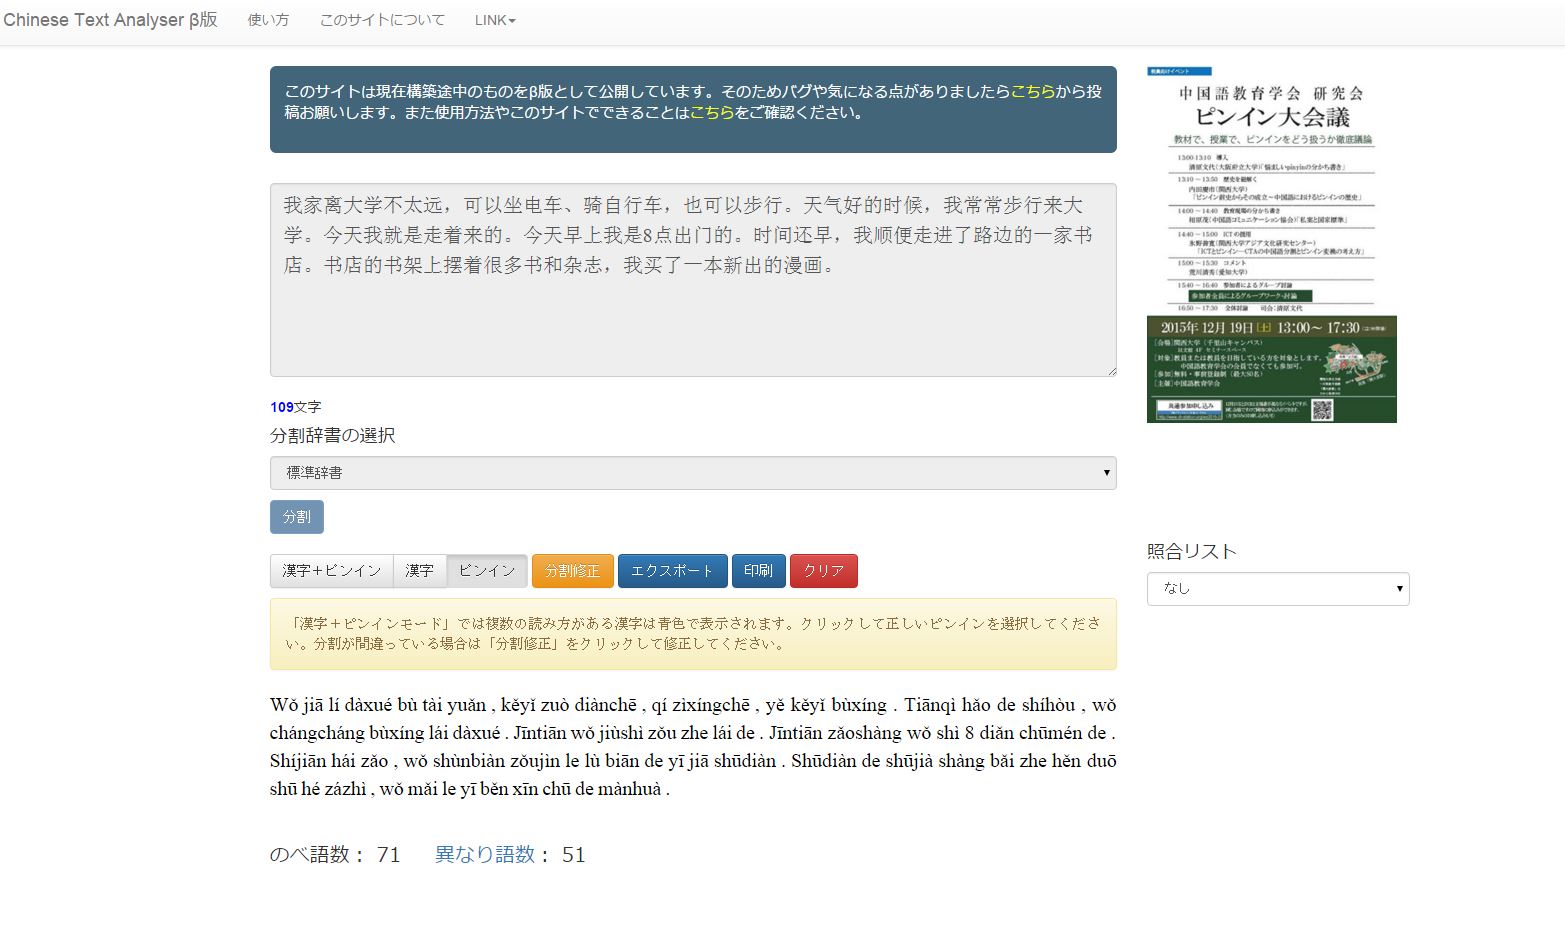Follow the first こちら link for bug reports
Viewport: 1565px width, 926px height.
(x=1033, y=91)
